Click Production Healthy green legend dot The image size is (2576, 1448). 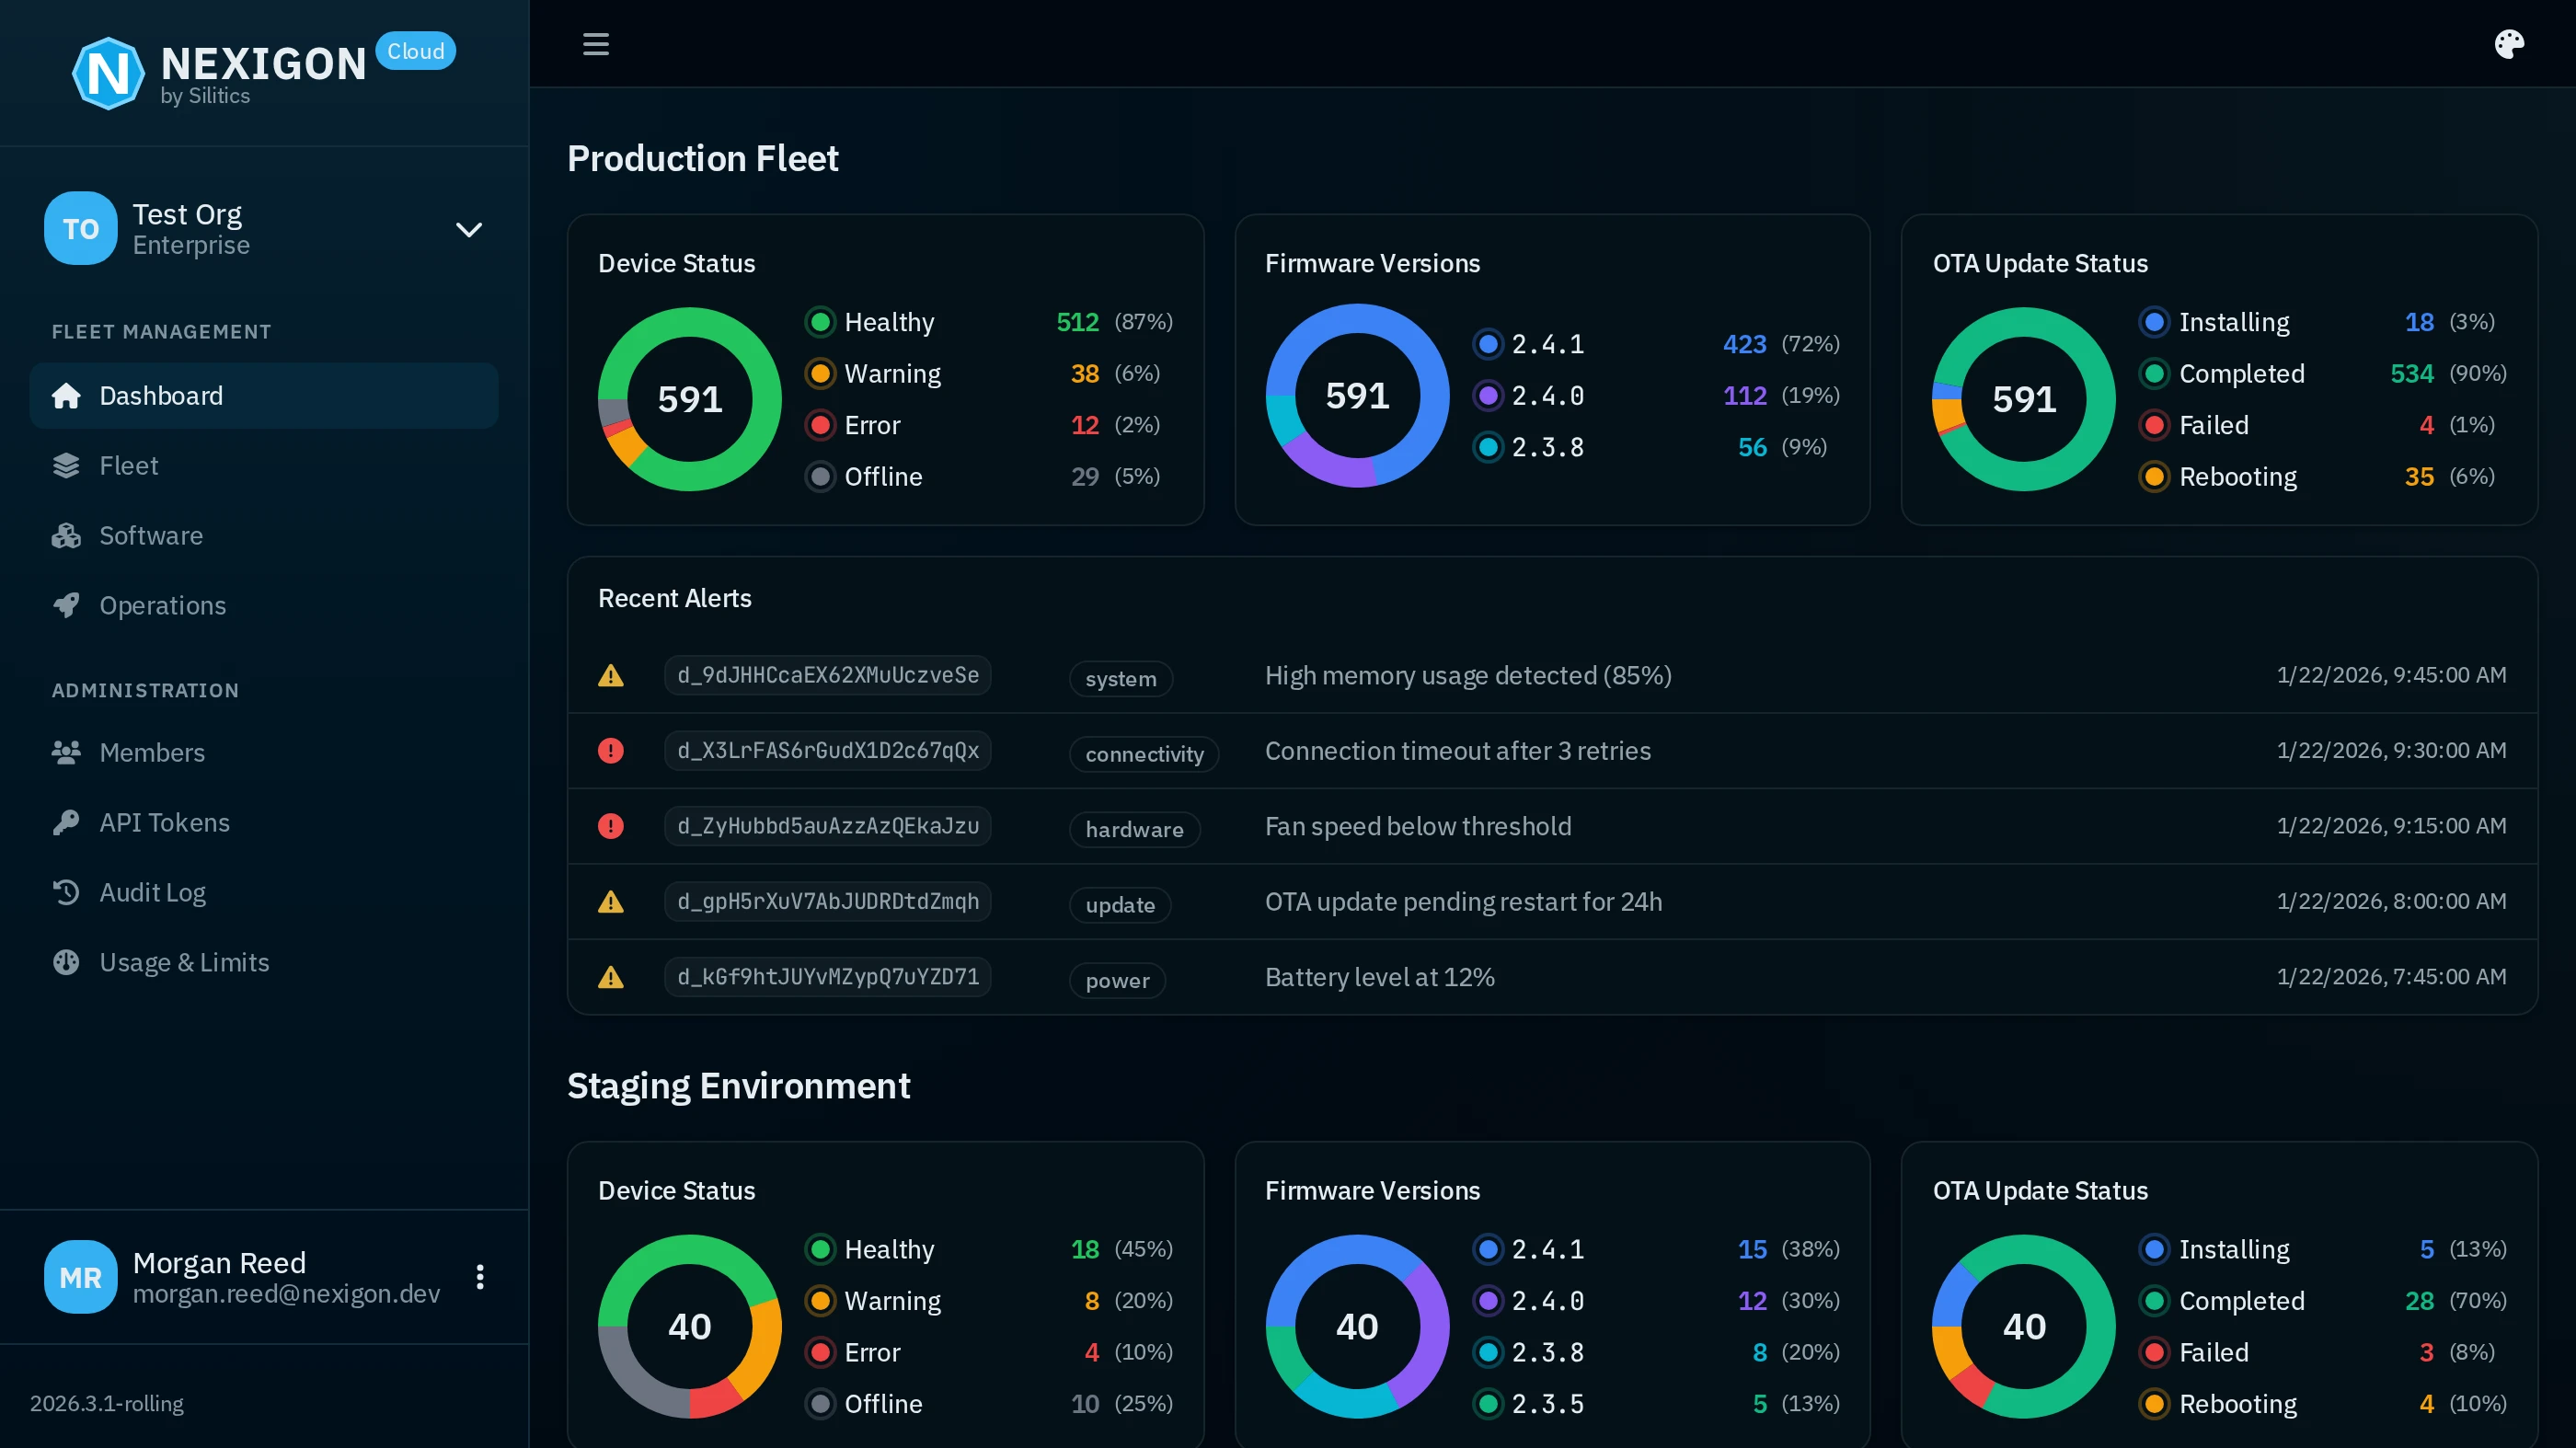click(x=820, y=322)
